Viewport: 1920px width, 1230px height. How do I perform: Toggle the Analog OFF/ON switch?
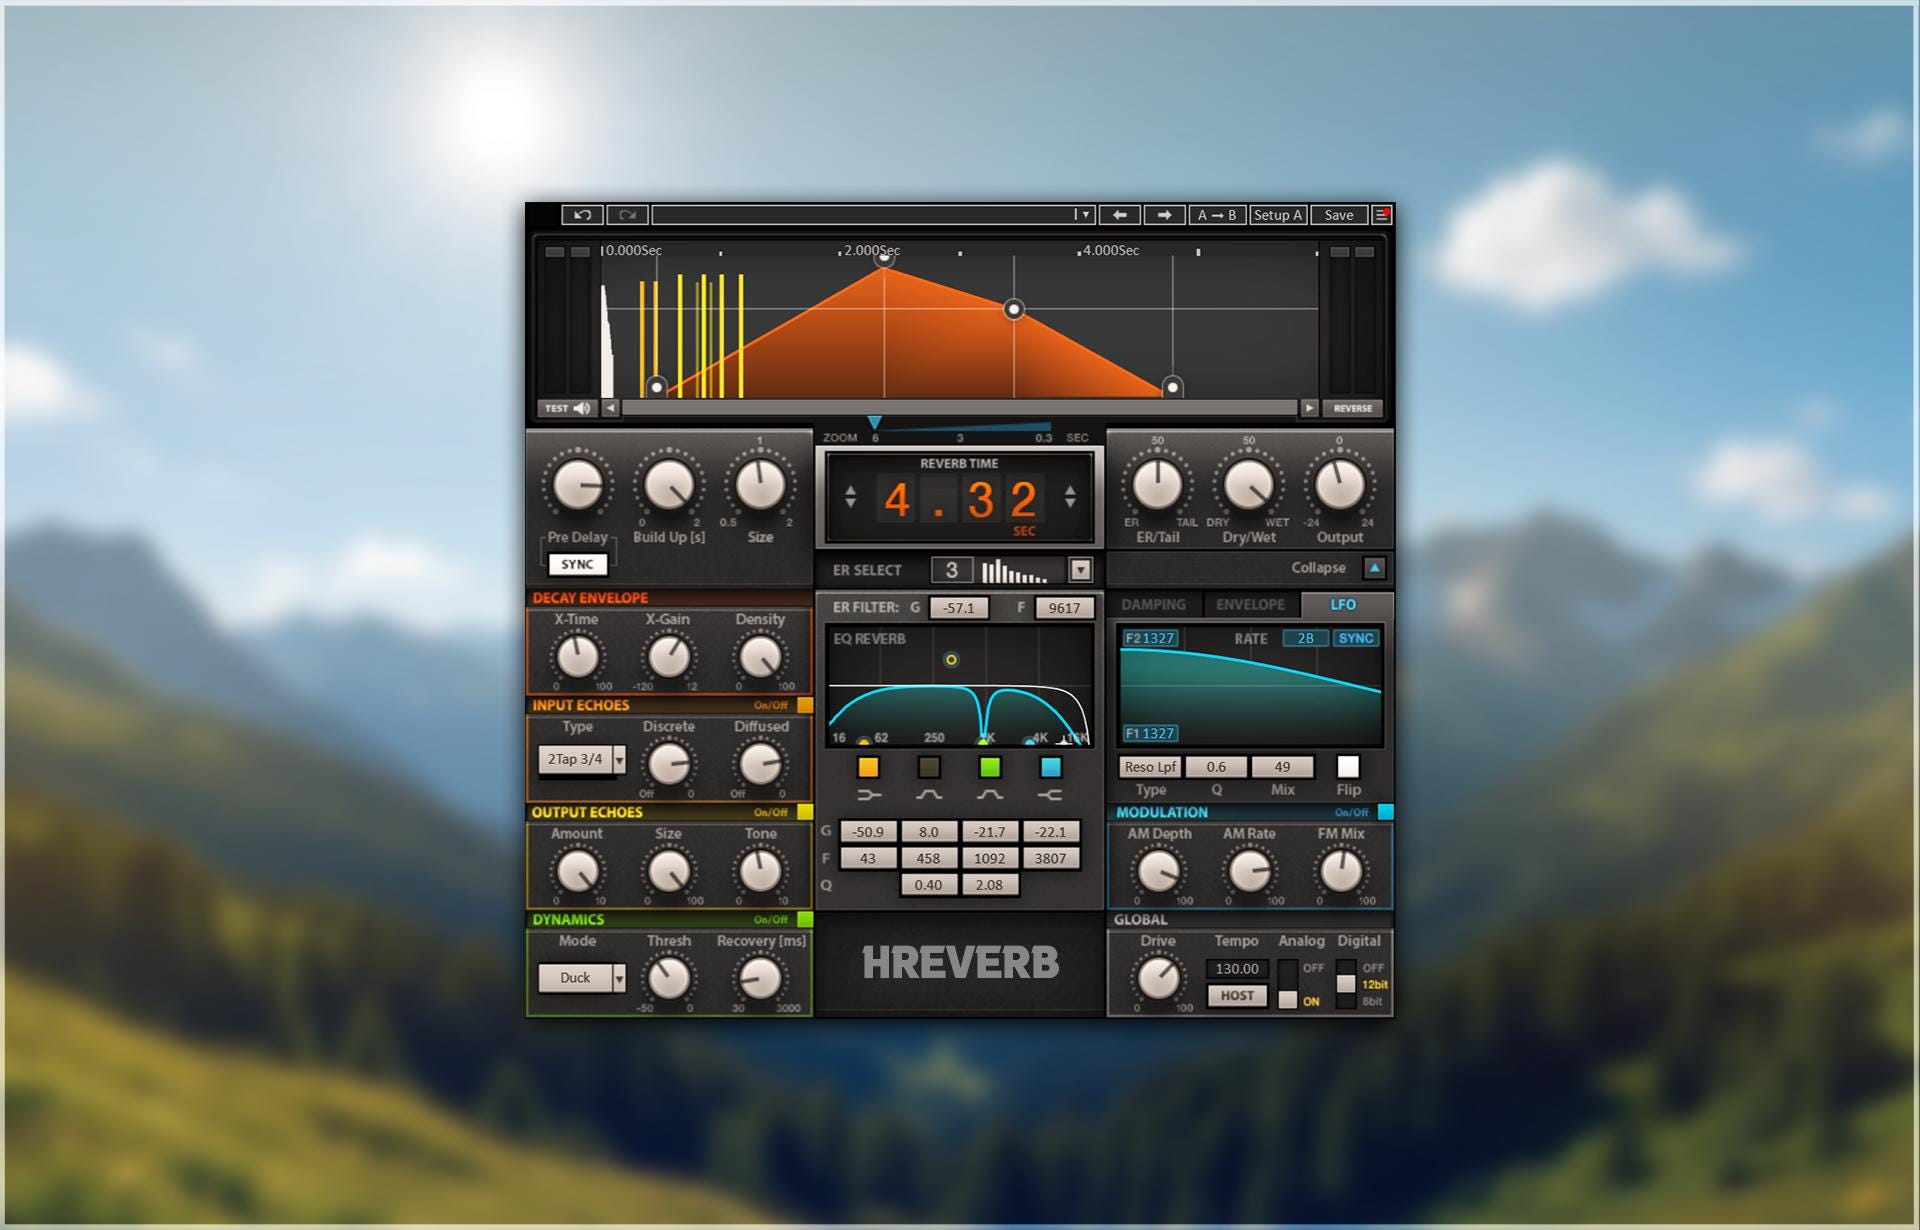click(1288, 985)
